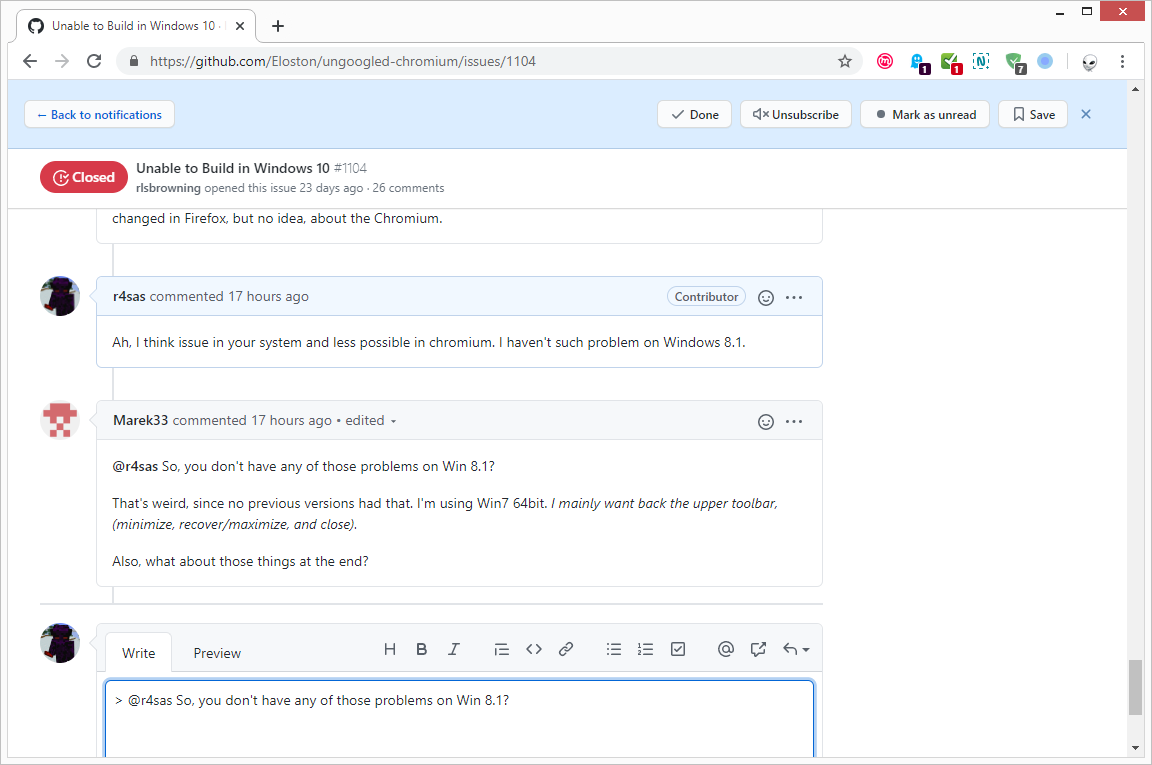Image resolution: width=1152 pixels, height=765 pixels.
Task: Open the Chrome three-dot menu
Action: [x=1122, y=62]
